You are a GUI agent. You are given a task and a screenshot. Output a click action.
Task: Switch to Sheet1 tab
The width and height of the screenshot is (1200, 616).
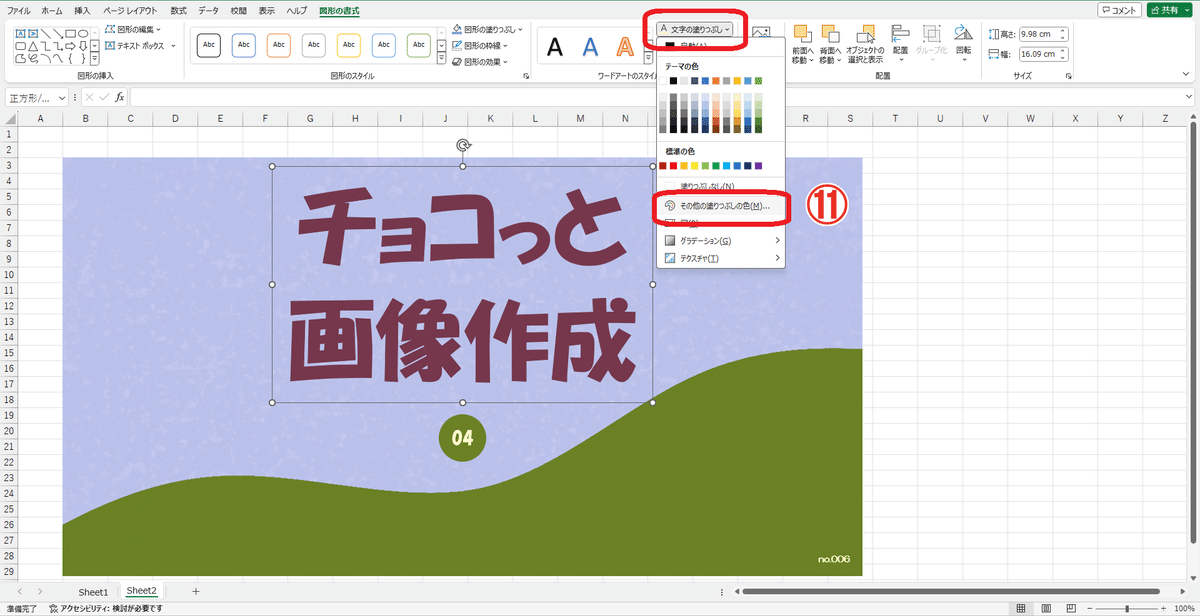(93, 592)
